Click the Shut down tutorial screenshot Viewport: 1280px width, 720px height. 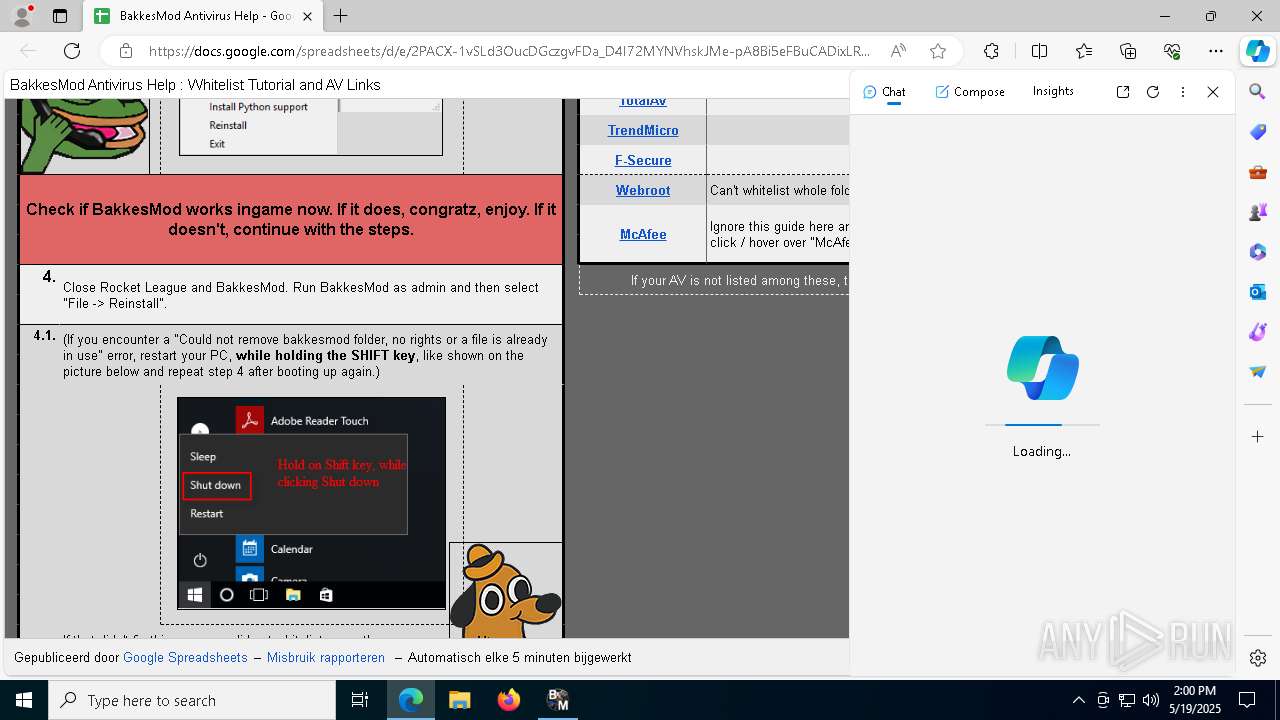311,503
